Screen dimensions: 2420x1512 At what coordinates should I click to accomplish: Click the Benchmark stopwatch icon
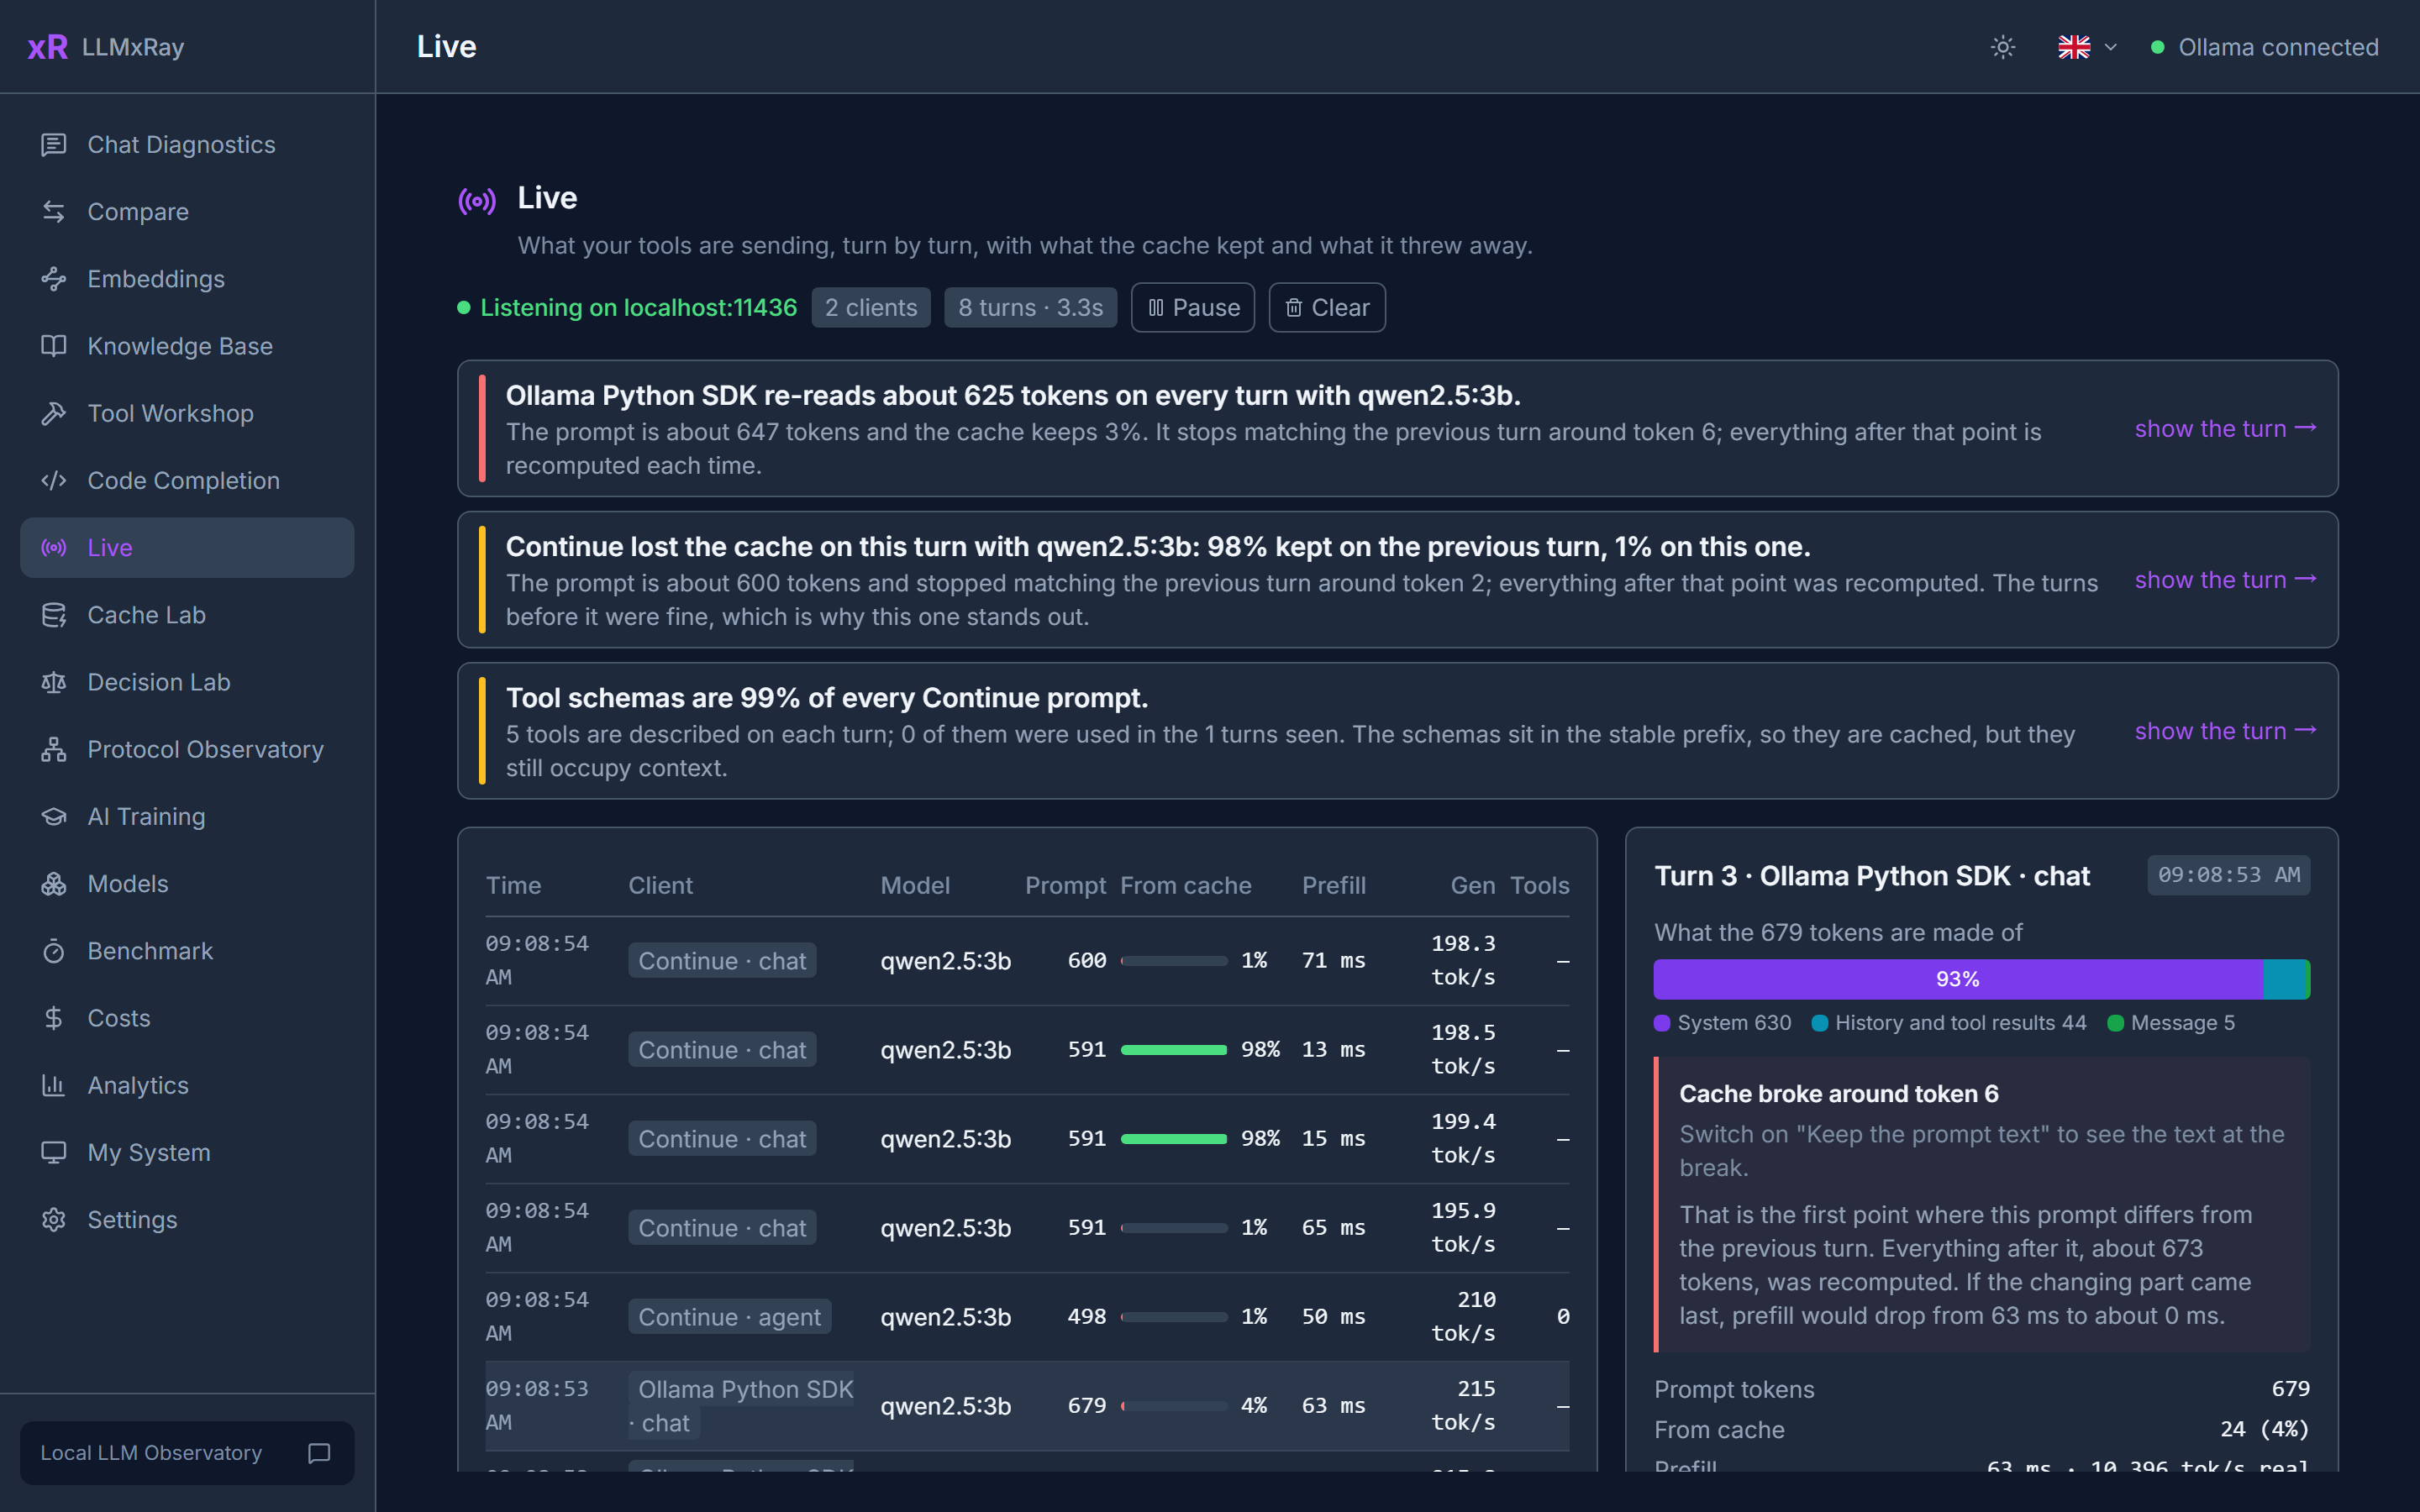pyautogui.click(x=54, y=951)
